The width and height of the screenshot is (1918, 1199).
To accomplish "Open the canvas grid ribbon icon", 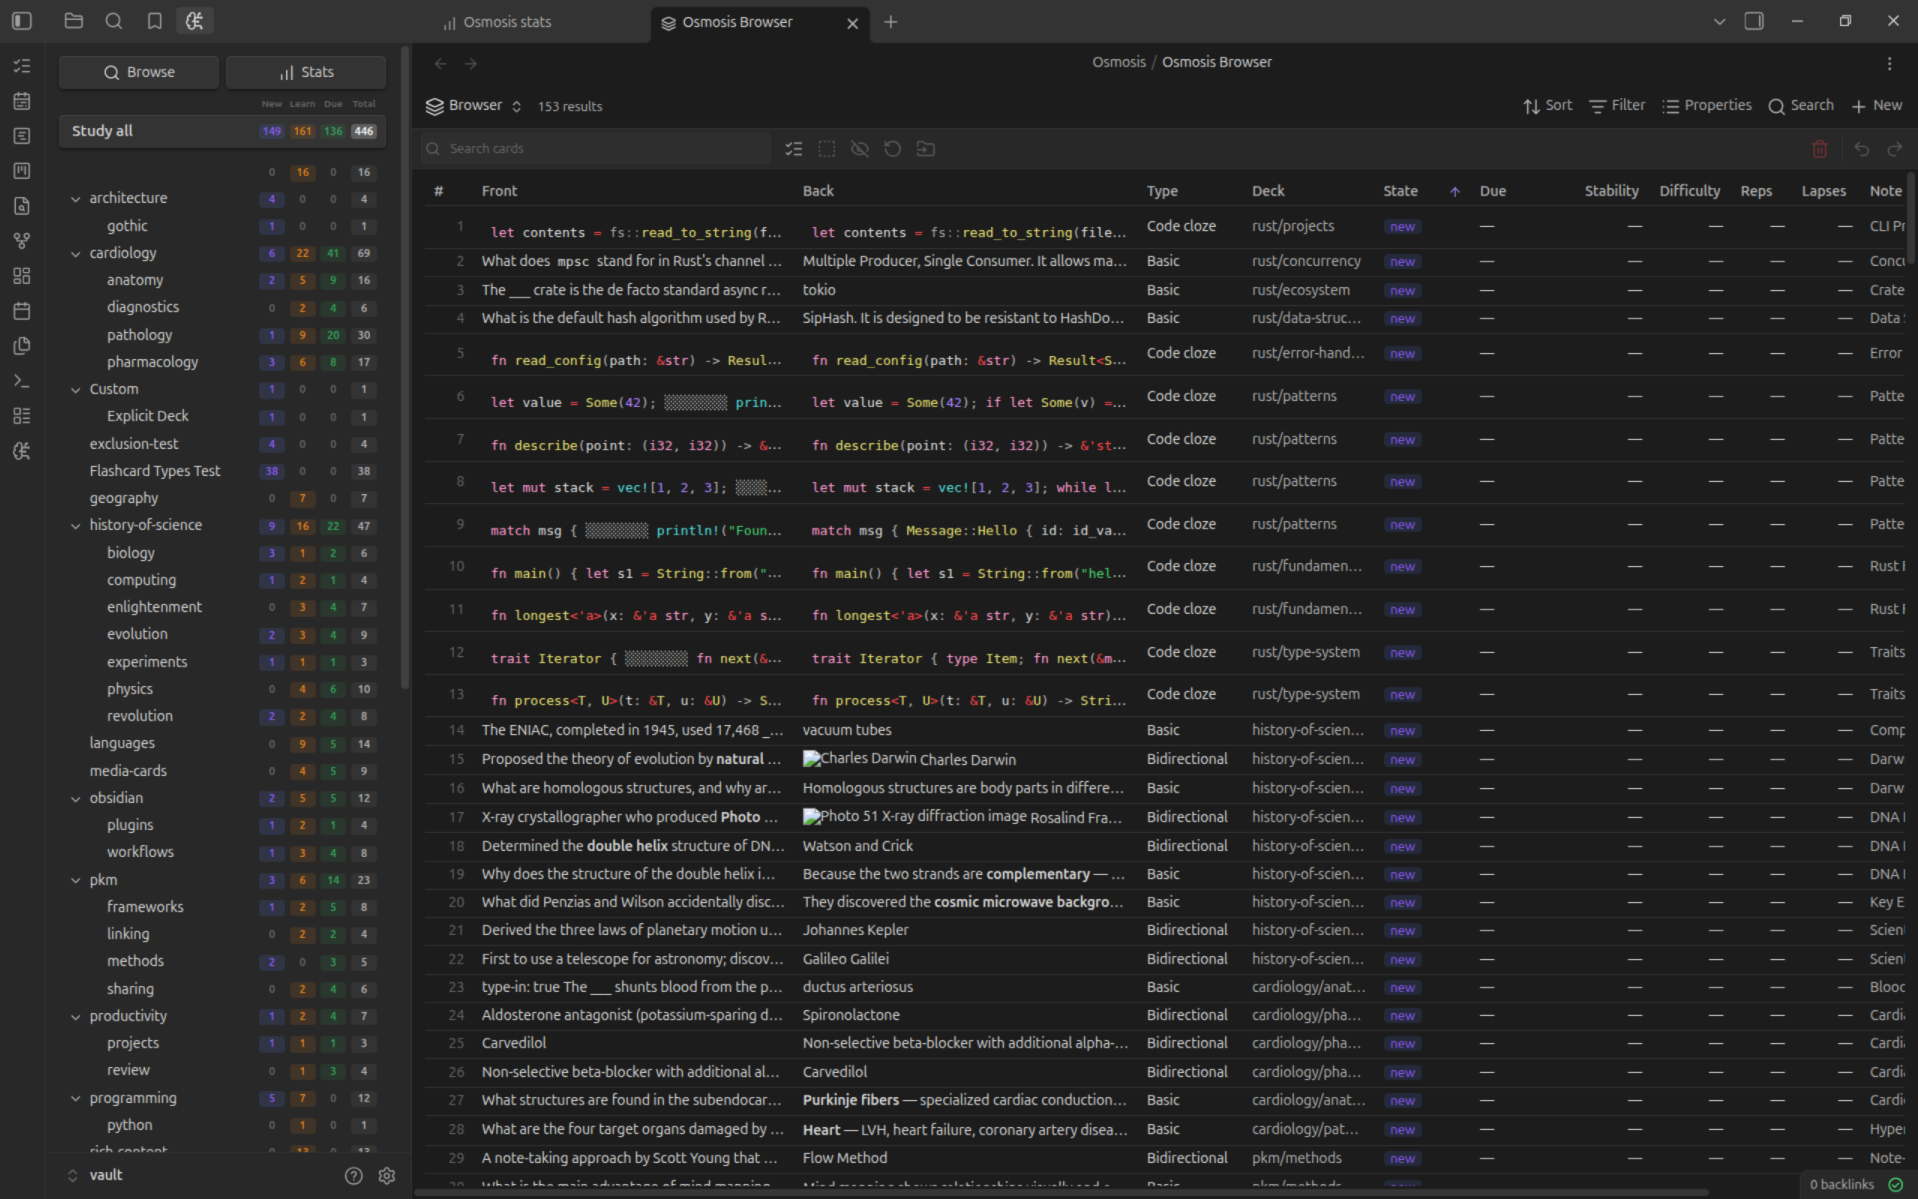I will pyautogui.click(x=22, y=276).
